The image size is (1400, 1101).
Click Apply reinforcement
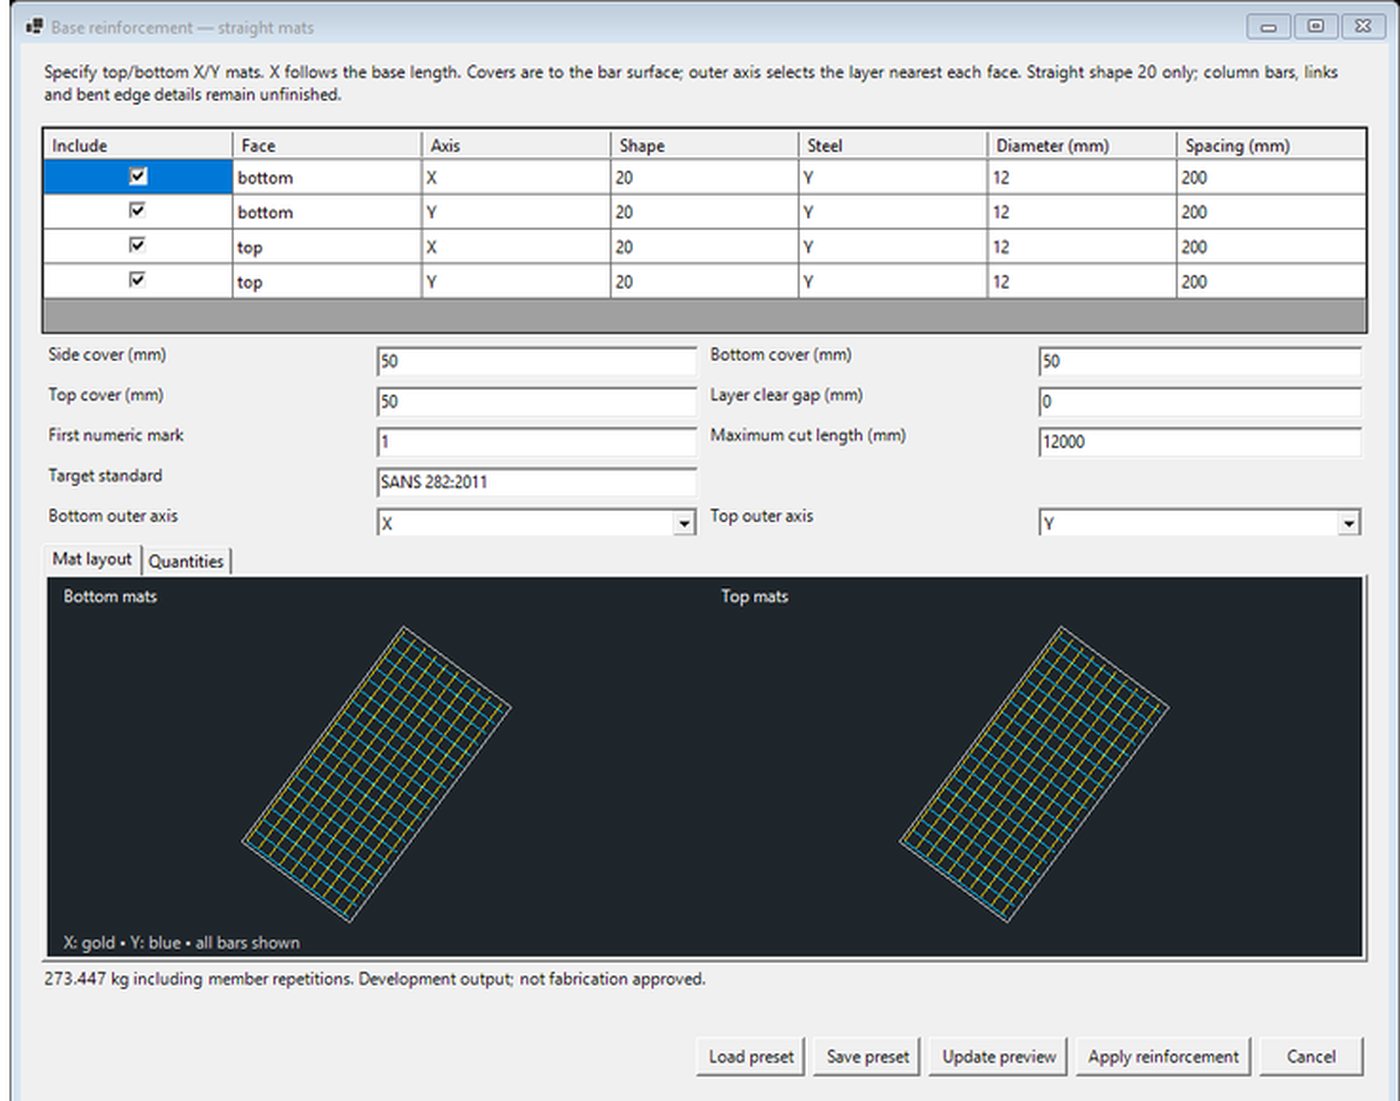pos(1163,1056)
